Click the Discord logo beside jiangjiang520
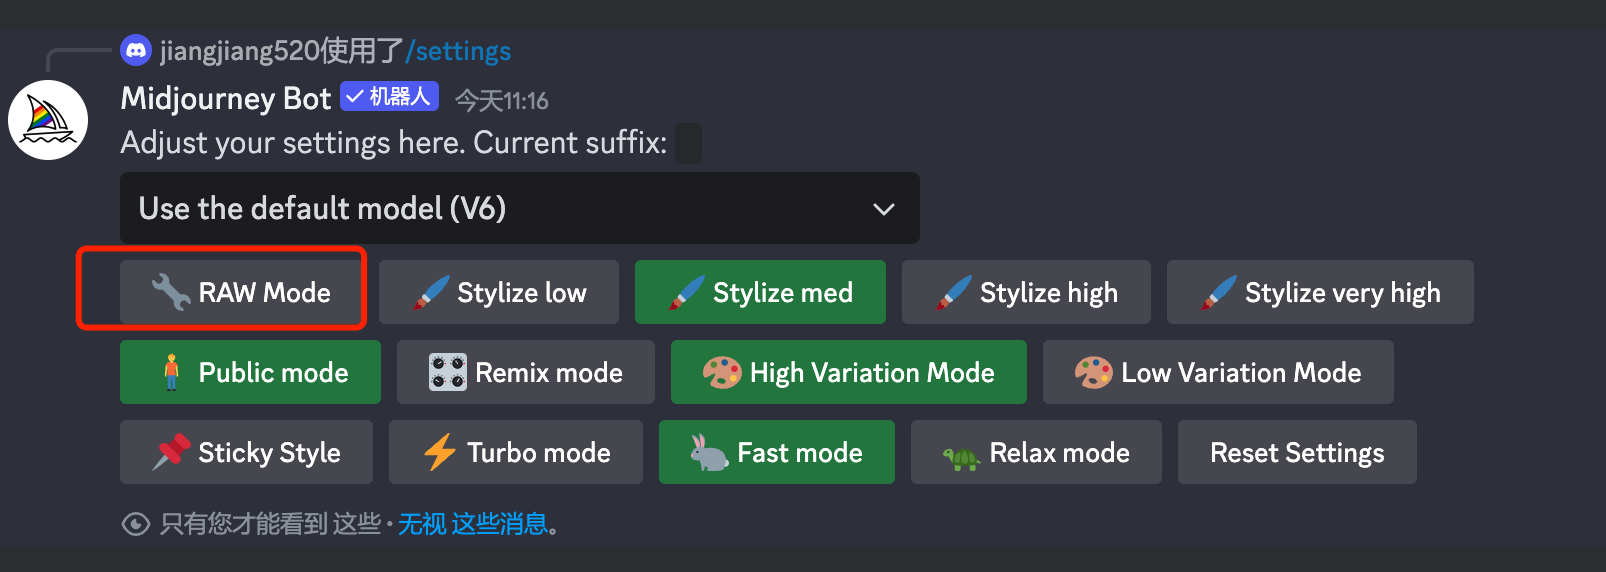Image resolution: width=1606 pixels, height=572 pixels. pyautogui.click(x=136, y=50)
